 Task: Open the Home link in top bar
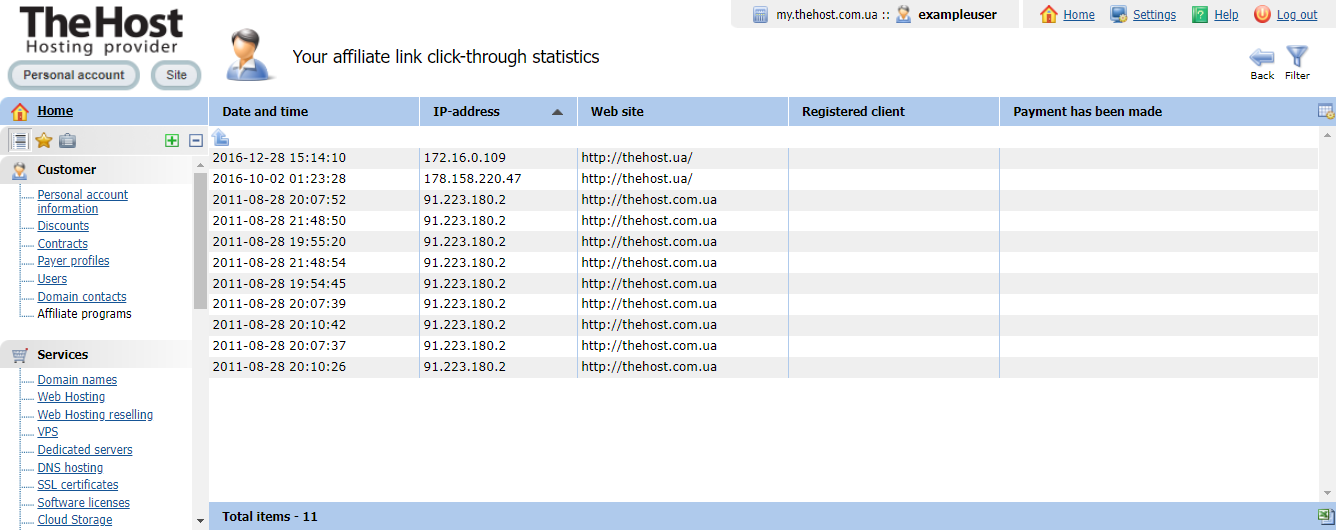click(x=1079, y=15)
